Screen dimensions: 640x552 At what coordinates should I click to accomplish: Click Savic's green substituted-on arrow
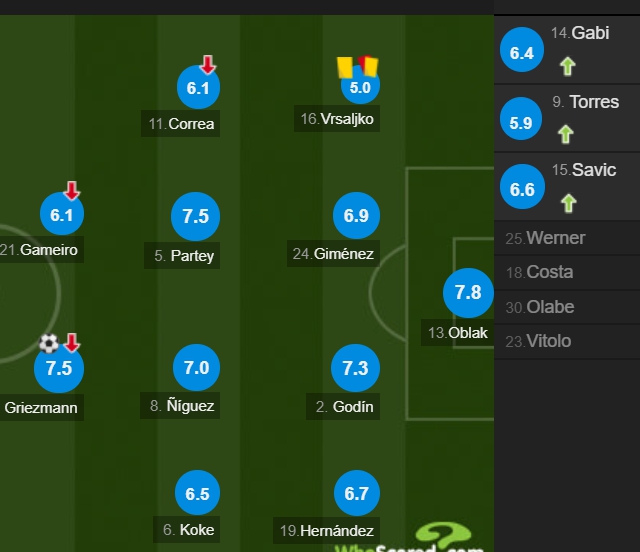pos(568,203)
